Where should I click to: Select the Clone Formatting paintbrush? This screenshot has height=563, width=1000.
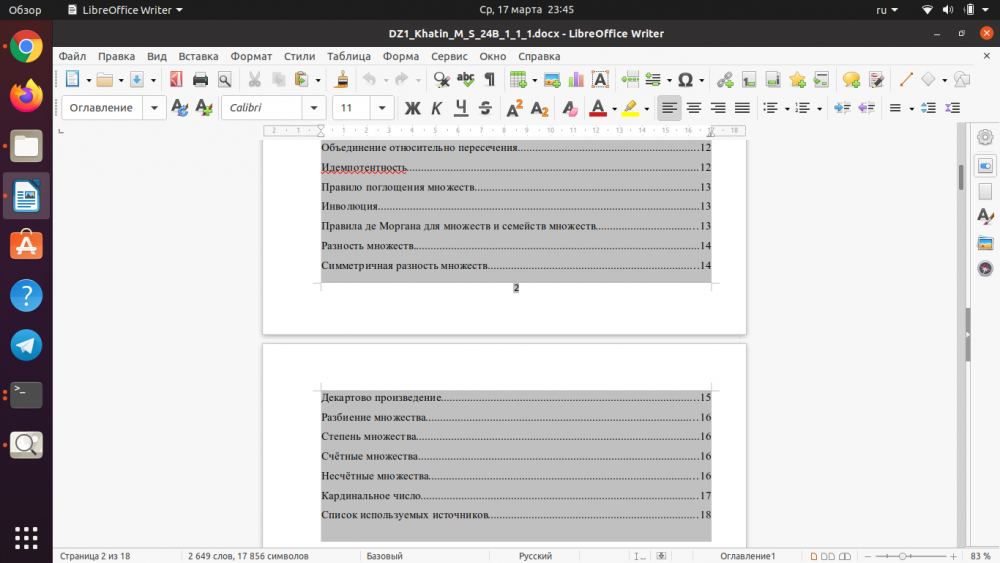pyautogui.click(x=342, y=80)
